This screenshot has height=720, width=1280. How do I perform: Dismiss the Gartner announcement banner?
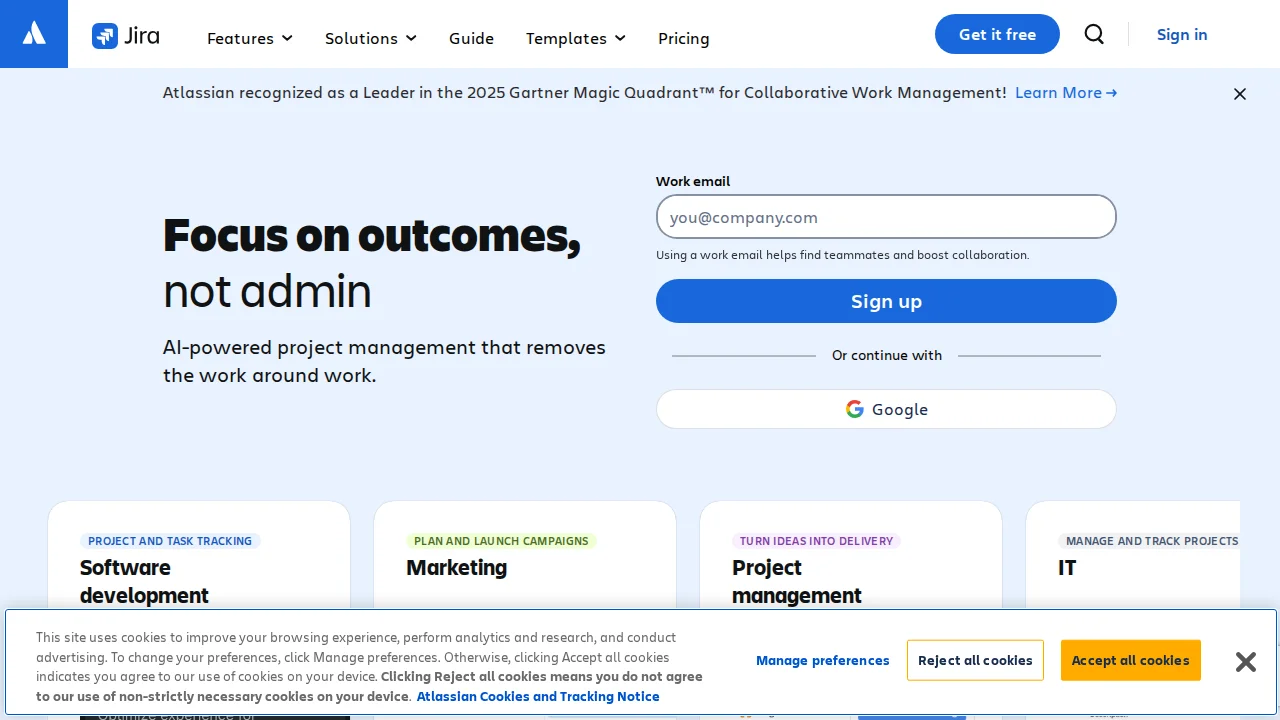pos(1240,94)
